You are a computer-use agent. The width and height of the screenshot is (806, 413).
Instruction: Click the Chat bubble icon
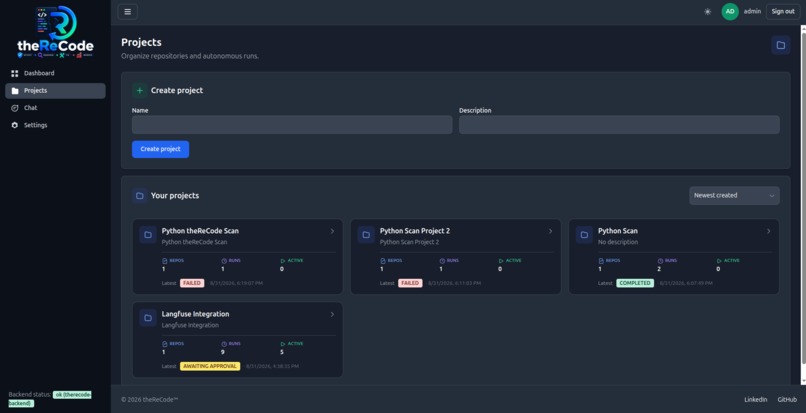point(14,108)
